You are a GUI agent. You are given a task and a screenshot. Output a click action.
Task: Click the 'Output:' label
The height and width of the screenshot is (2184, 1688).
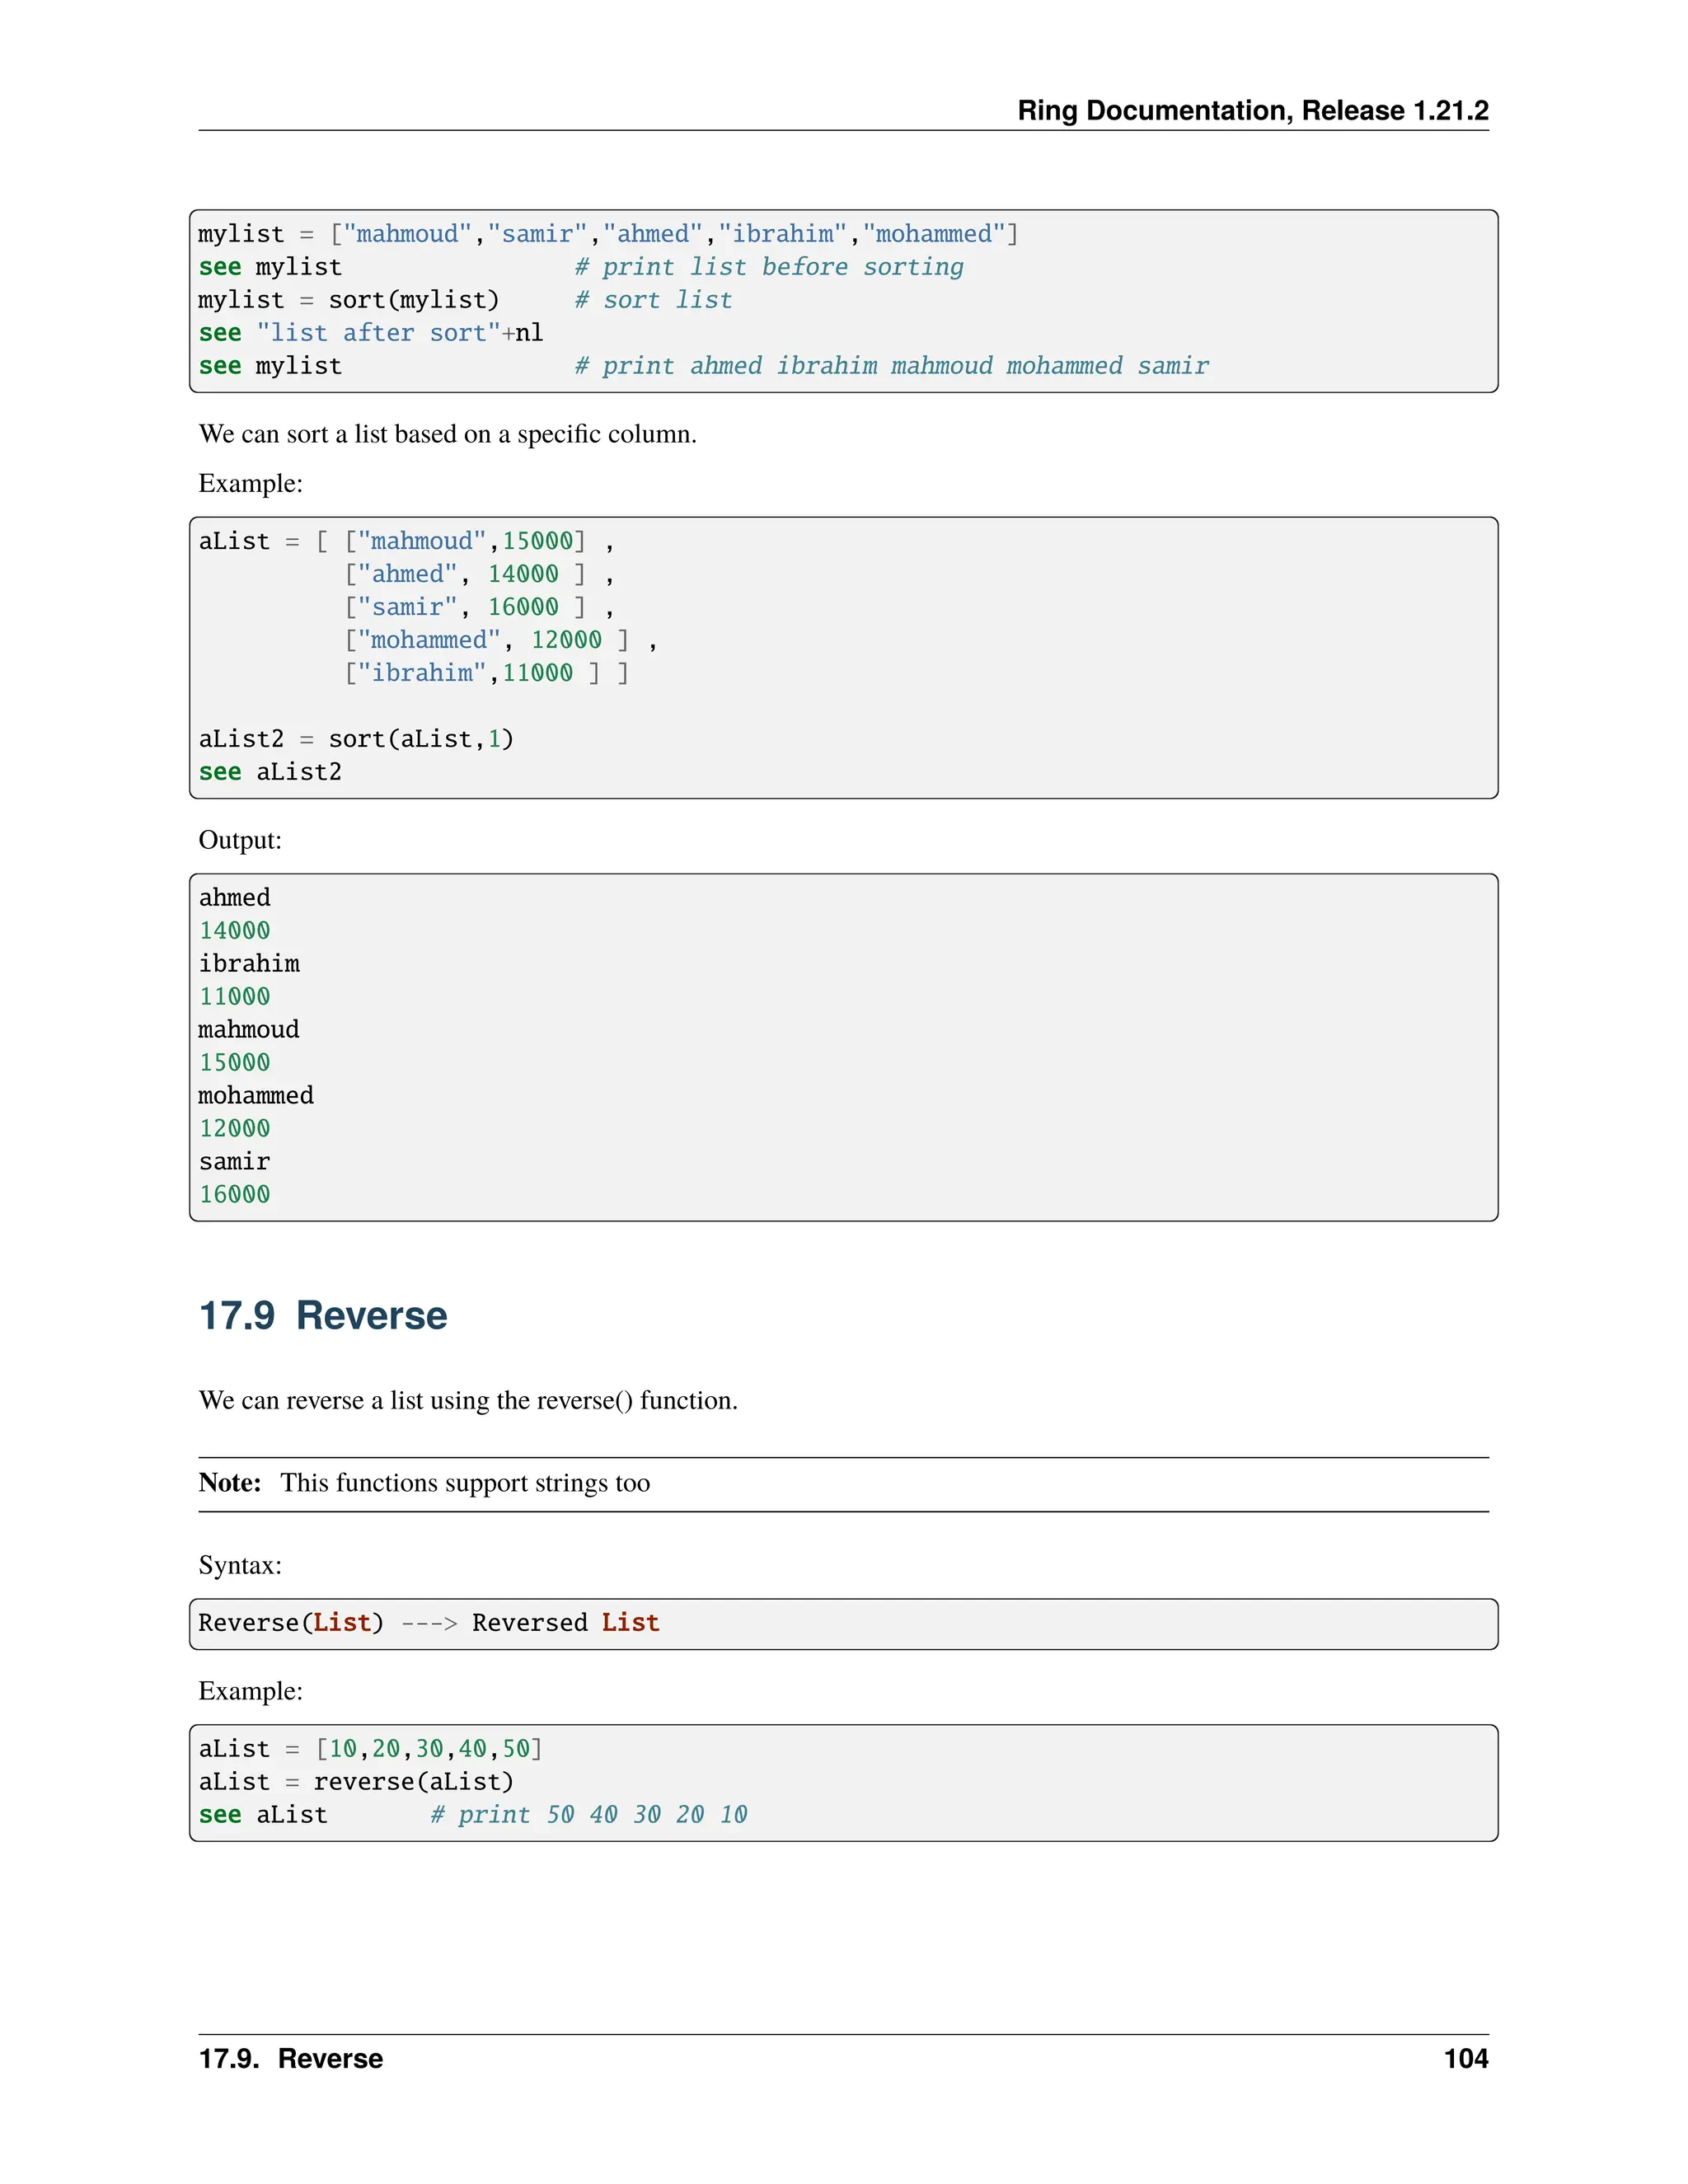(x=240, y=840)
